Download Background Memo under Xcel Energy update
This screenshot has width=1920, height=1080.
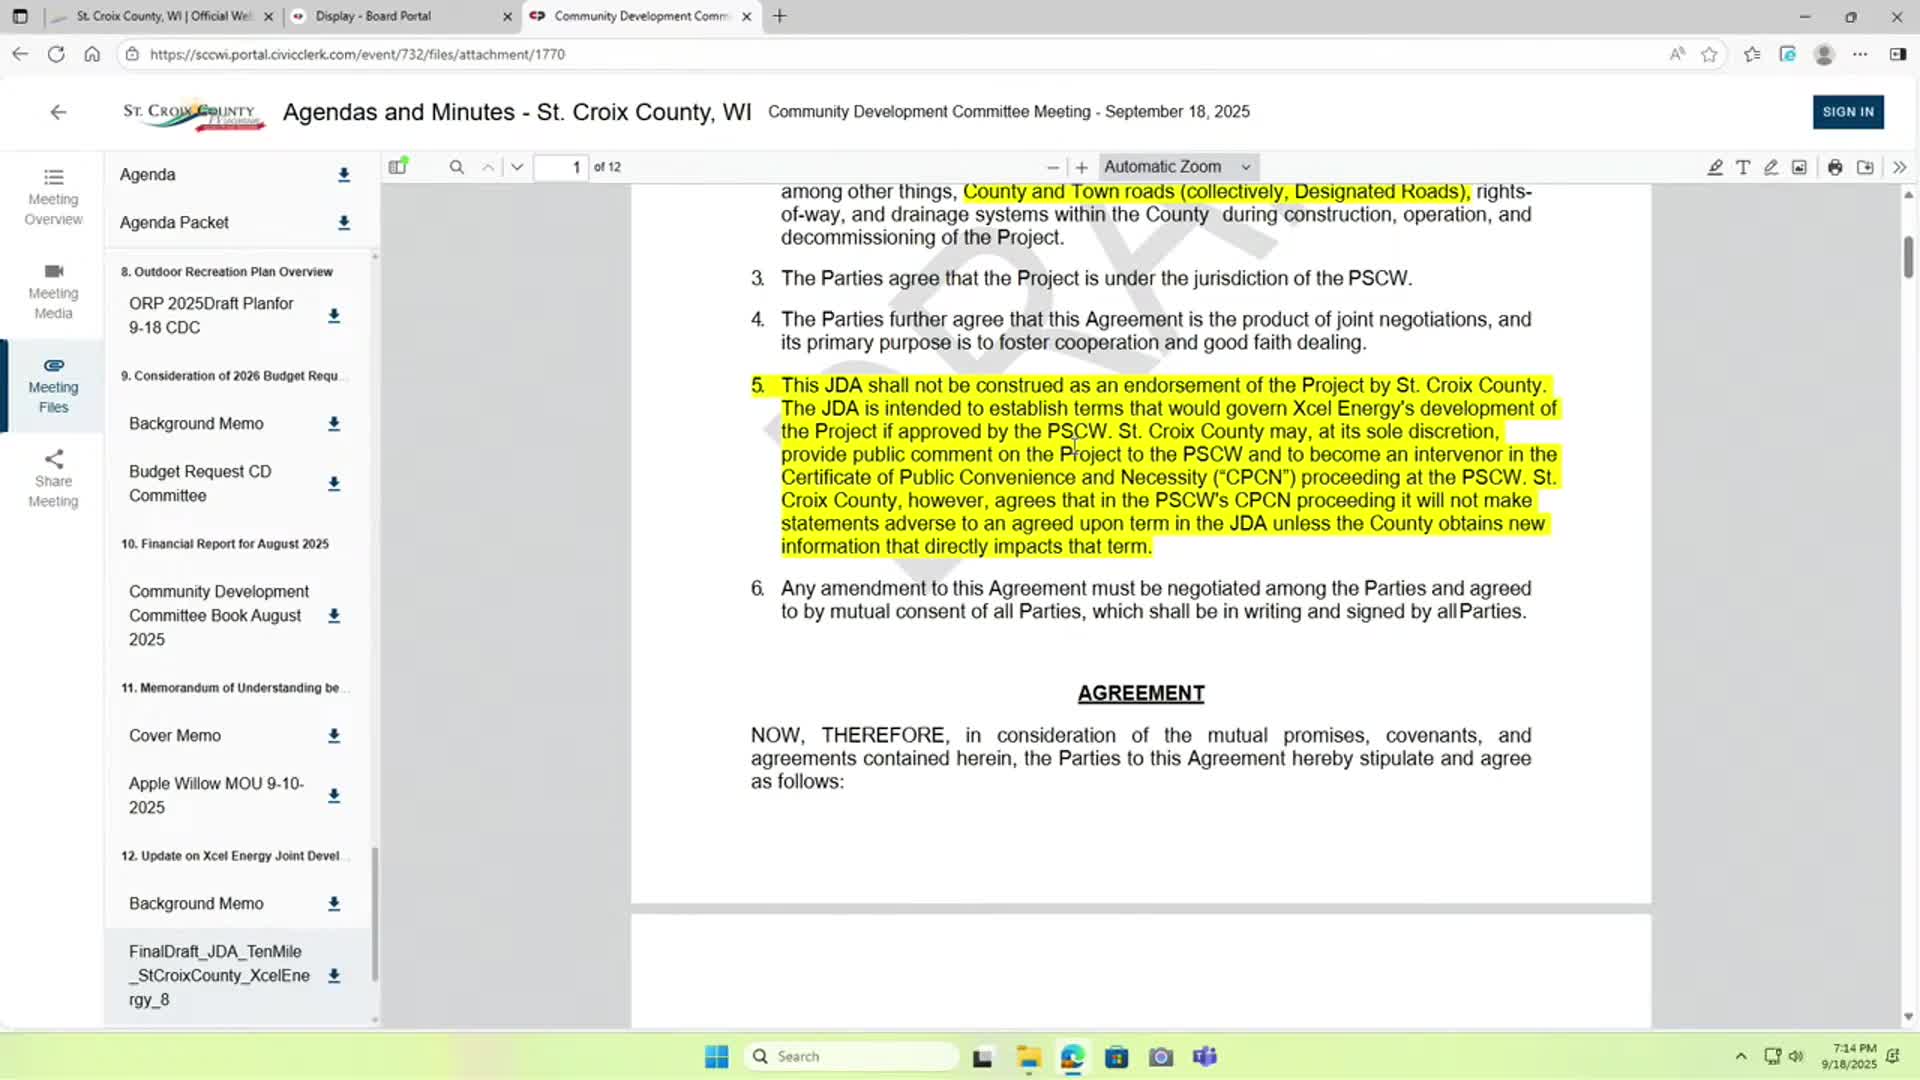click(x=334, y=904)
